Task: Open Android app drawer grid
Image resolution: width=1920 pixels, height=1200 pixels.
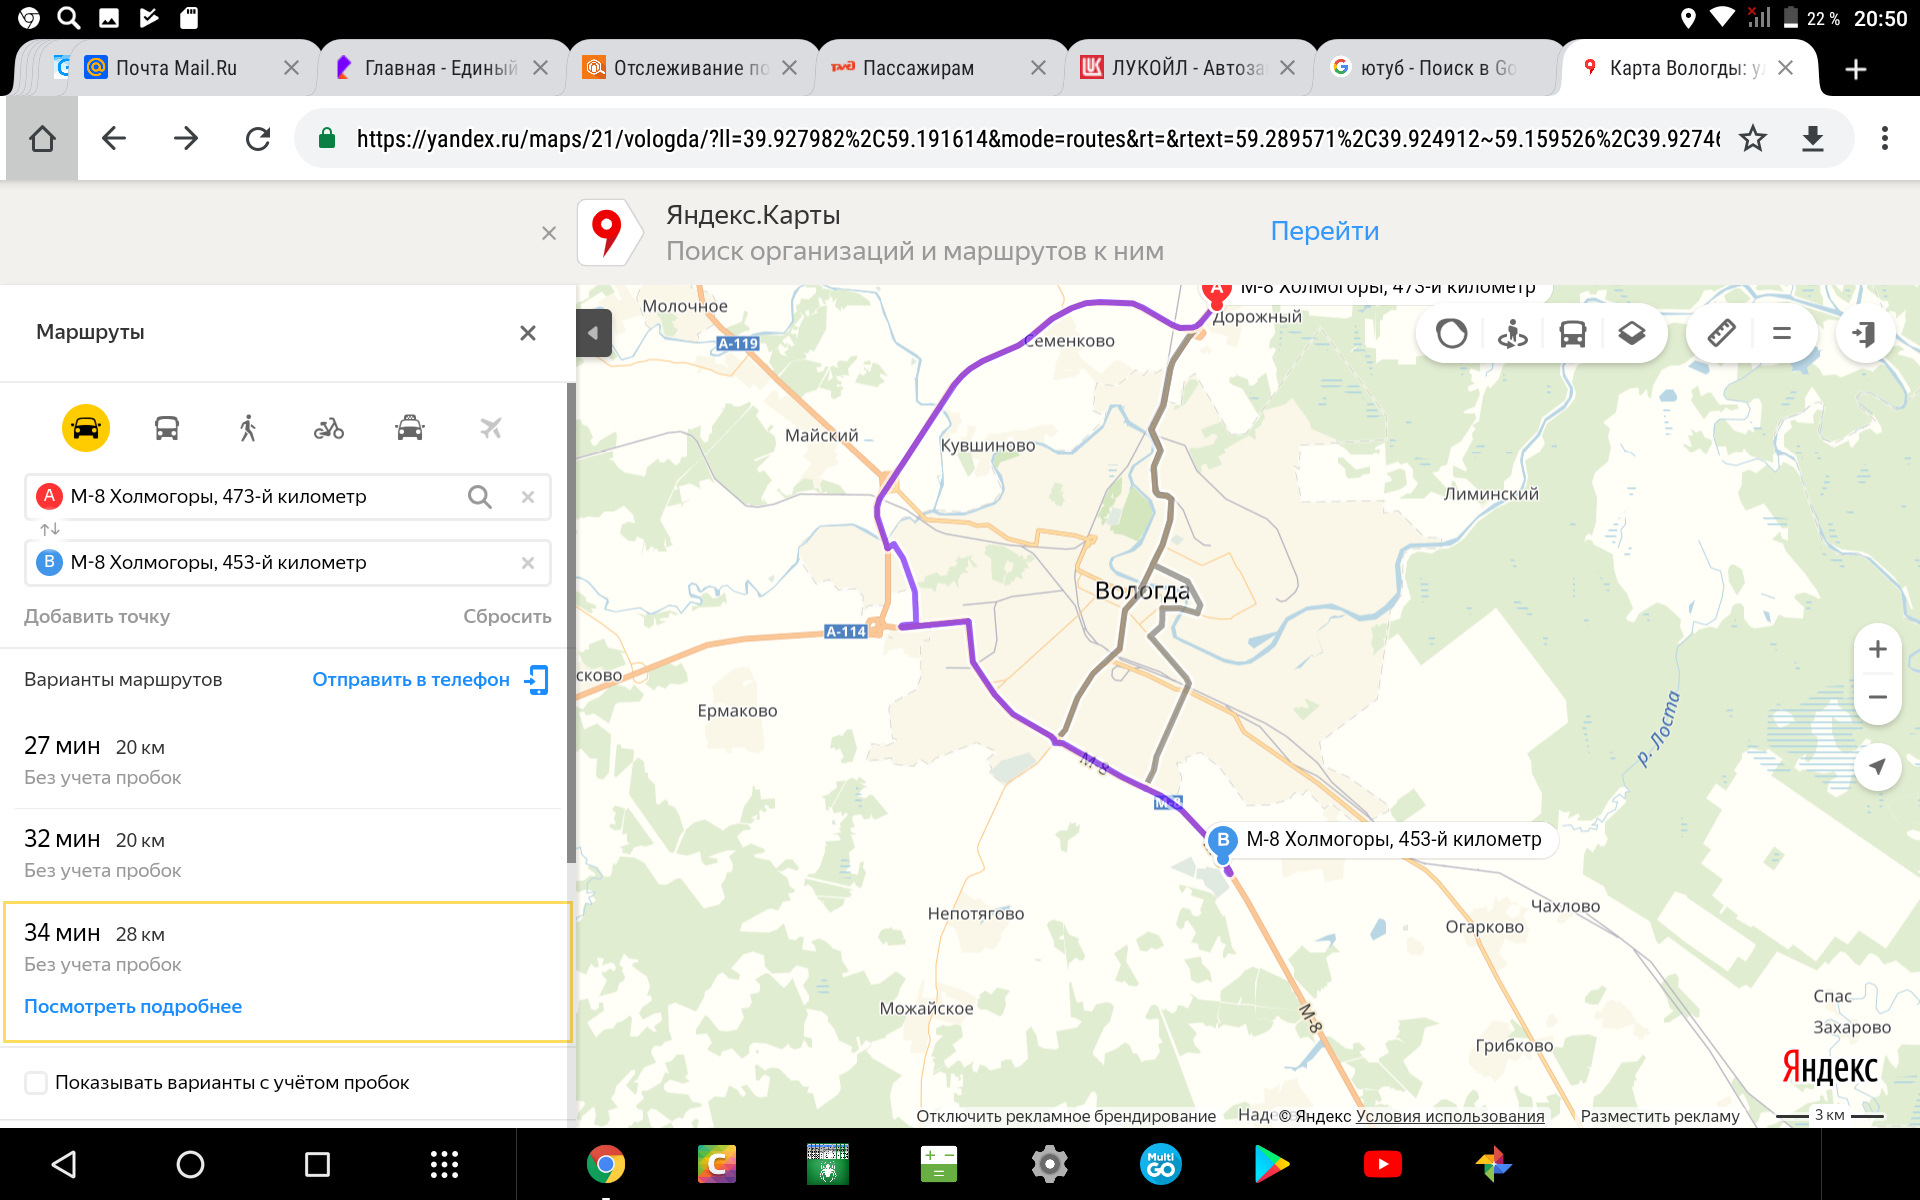Action: pos(444,1164)
